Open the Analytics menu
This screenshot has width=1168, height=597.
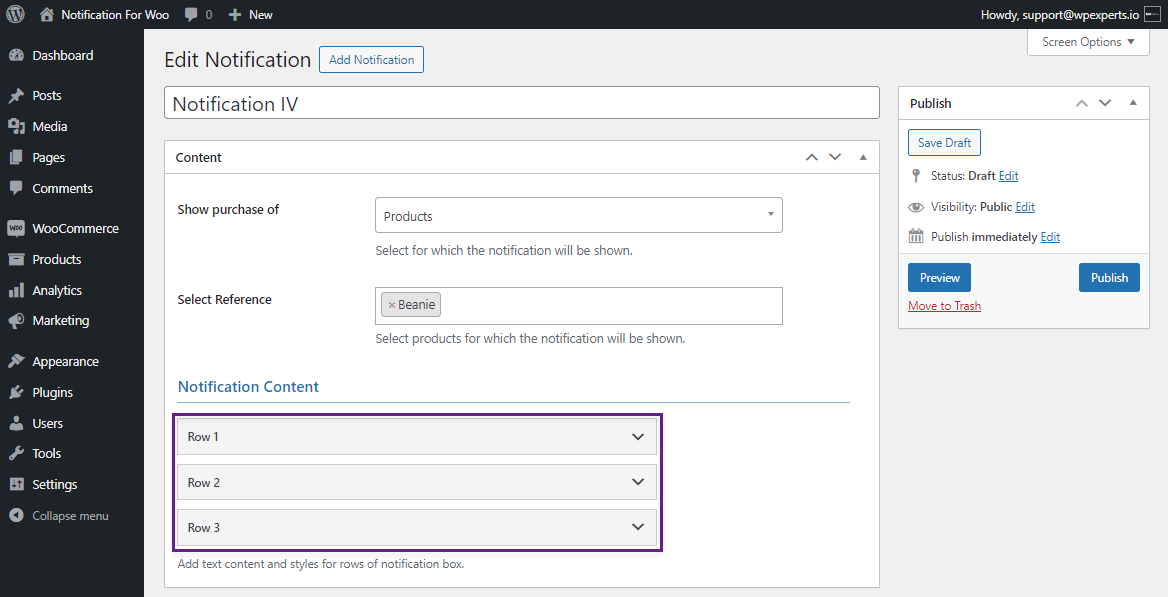tap(72, 291)
